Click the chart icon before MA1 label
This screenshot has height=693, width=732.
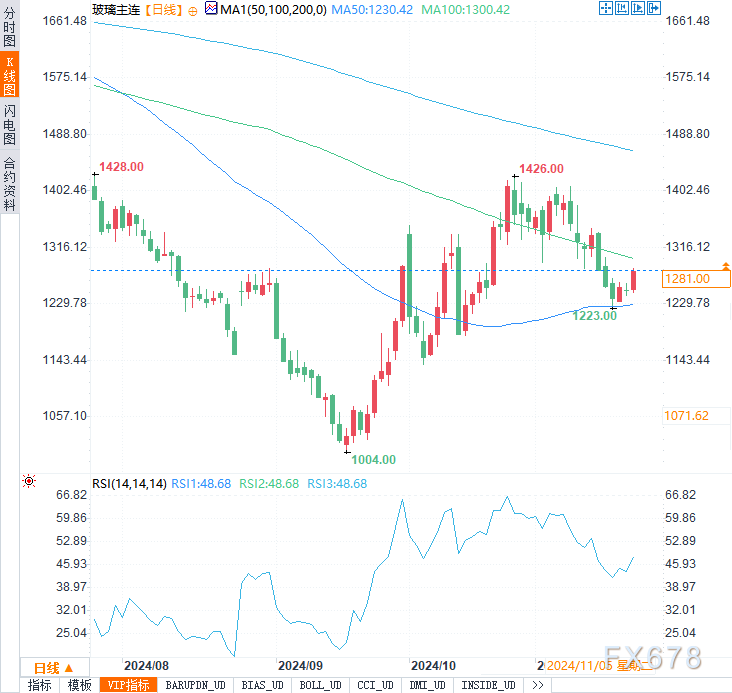coord(210,9)
